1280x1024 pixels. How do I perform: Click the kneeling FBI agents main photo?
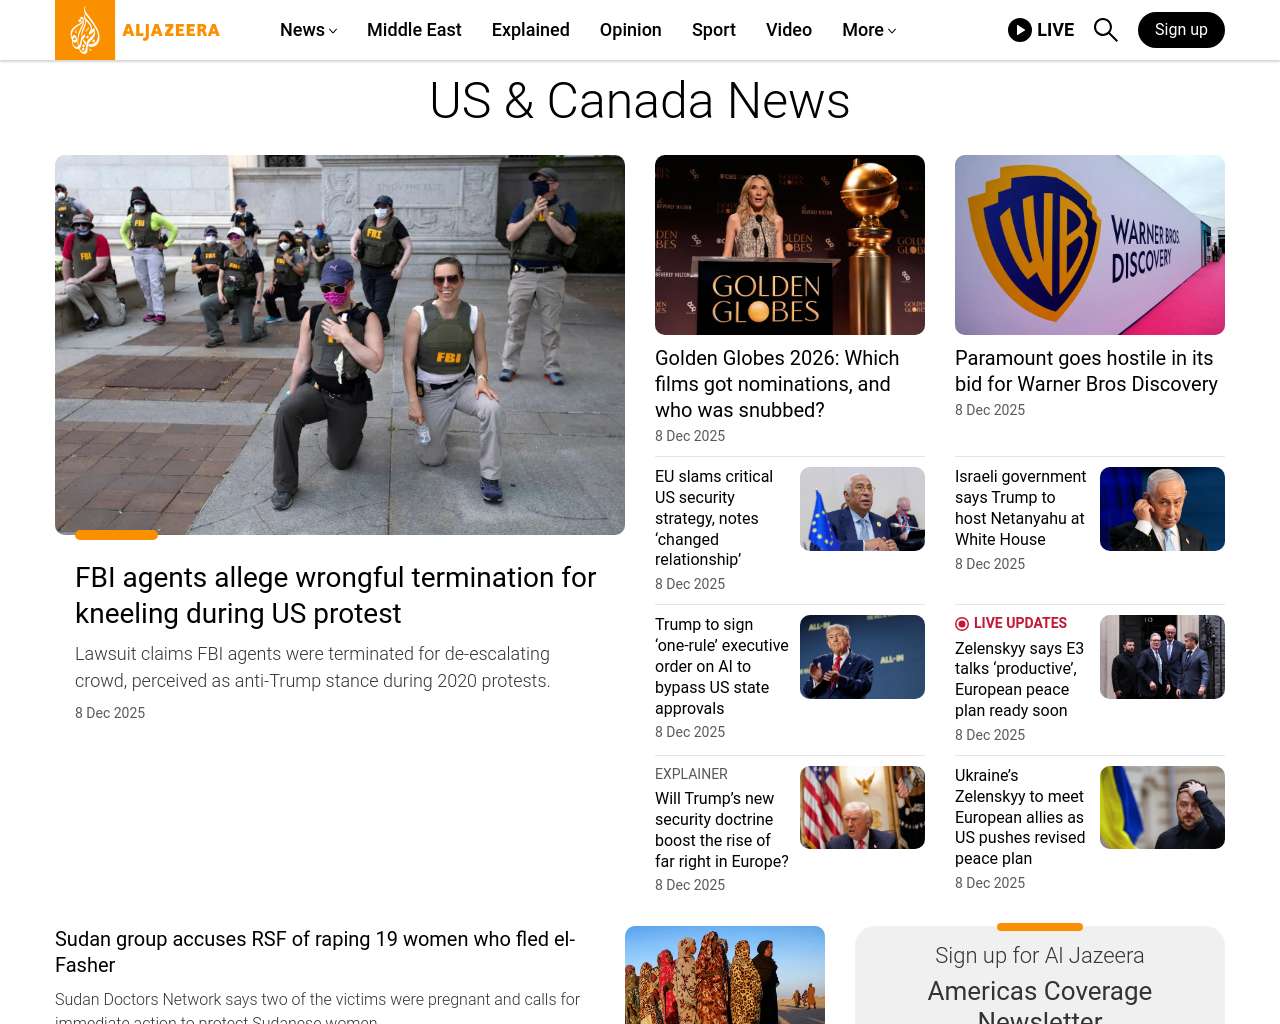(x=340, y=345)
